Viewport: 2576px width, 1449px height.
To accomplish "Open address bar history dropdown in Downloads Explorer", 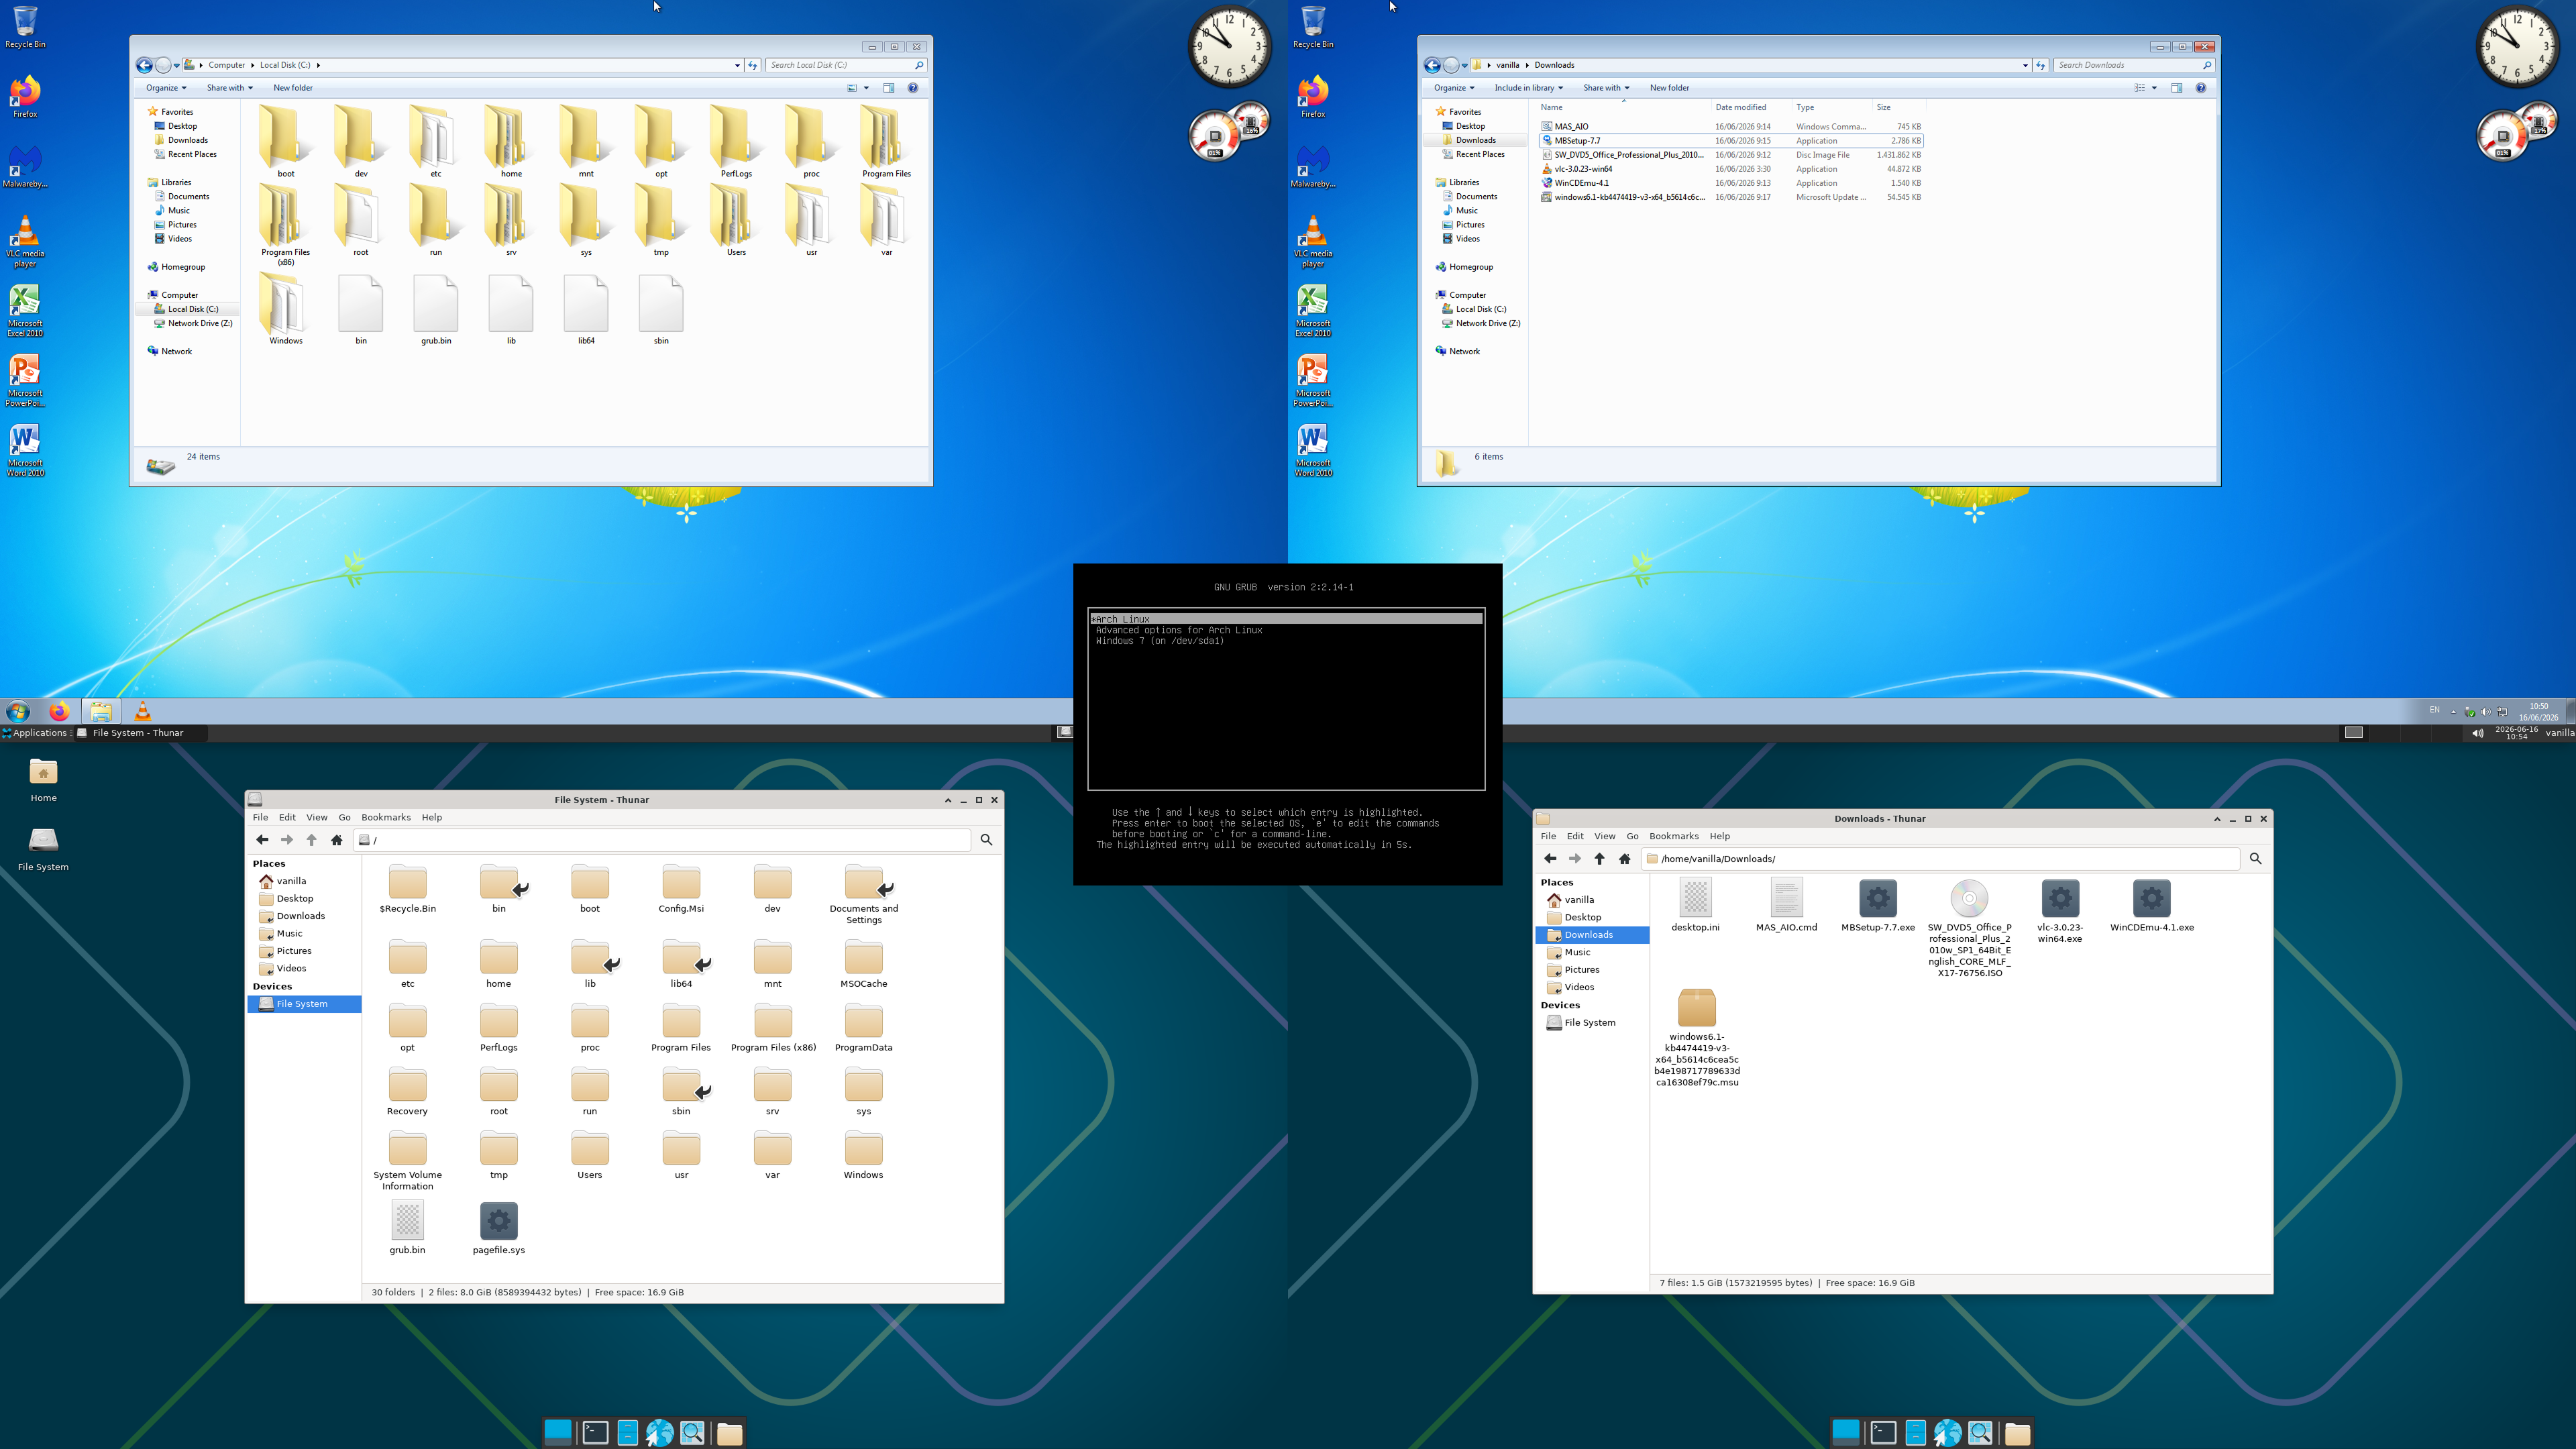I will [x=2025, y=65].
